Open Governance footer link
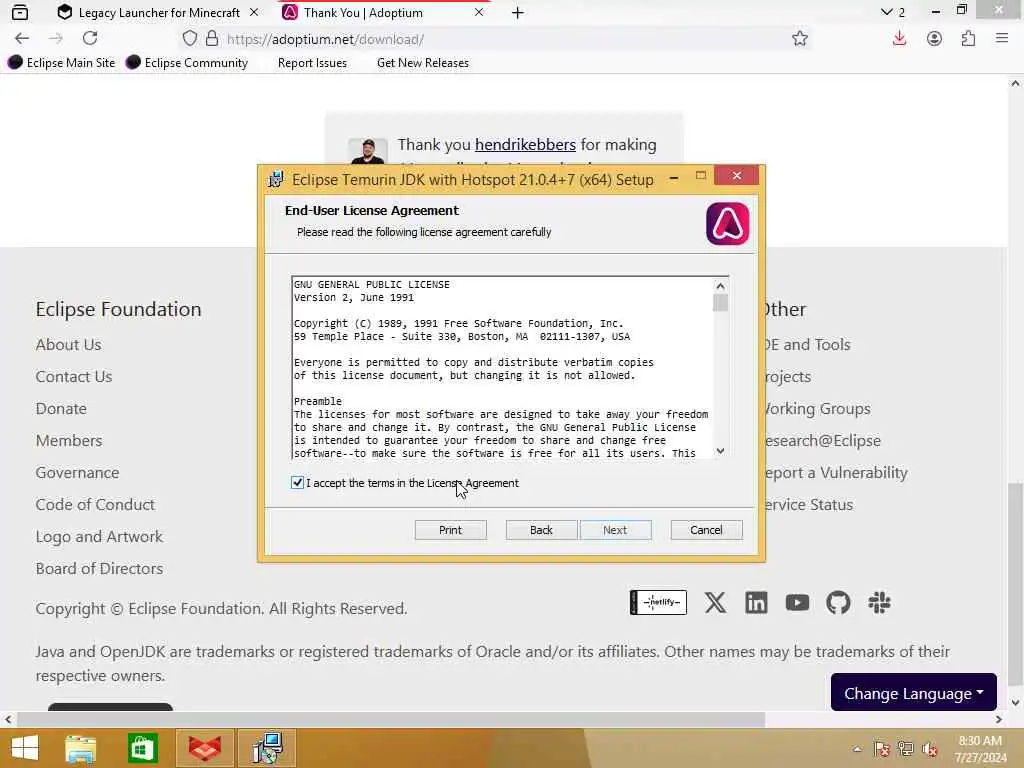Image resolution: width=1024 pixels, height=768 pixels. (x=77, y=472)
